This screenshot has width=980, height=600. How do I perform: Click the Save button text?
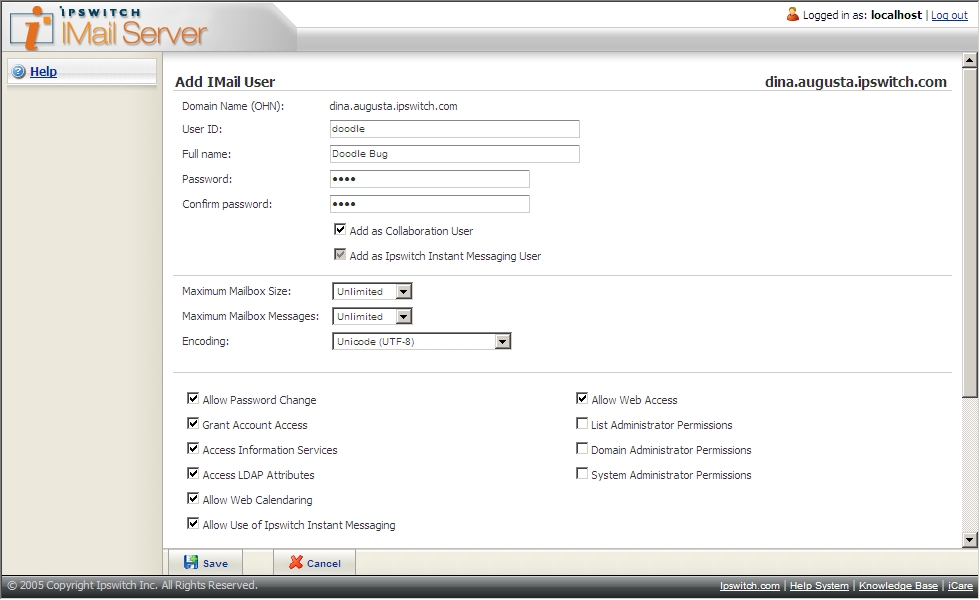pyautogui.click(x=215, y=563)
